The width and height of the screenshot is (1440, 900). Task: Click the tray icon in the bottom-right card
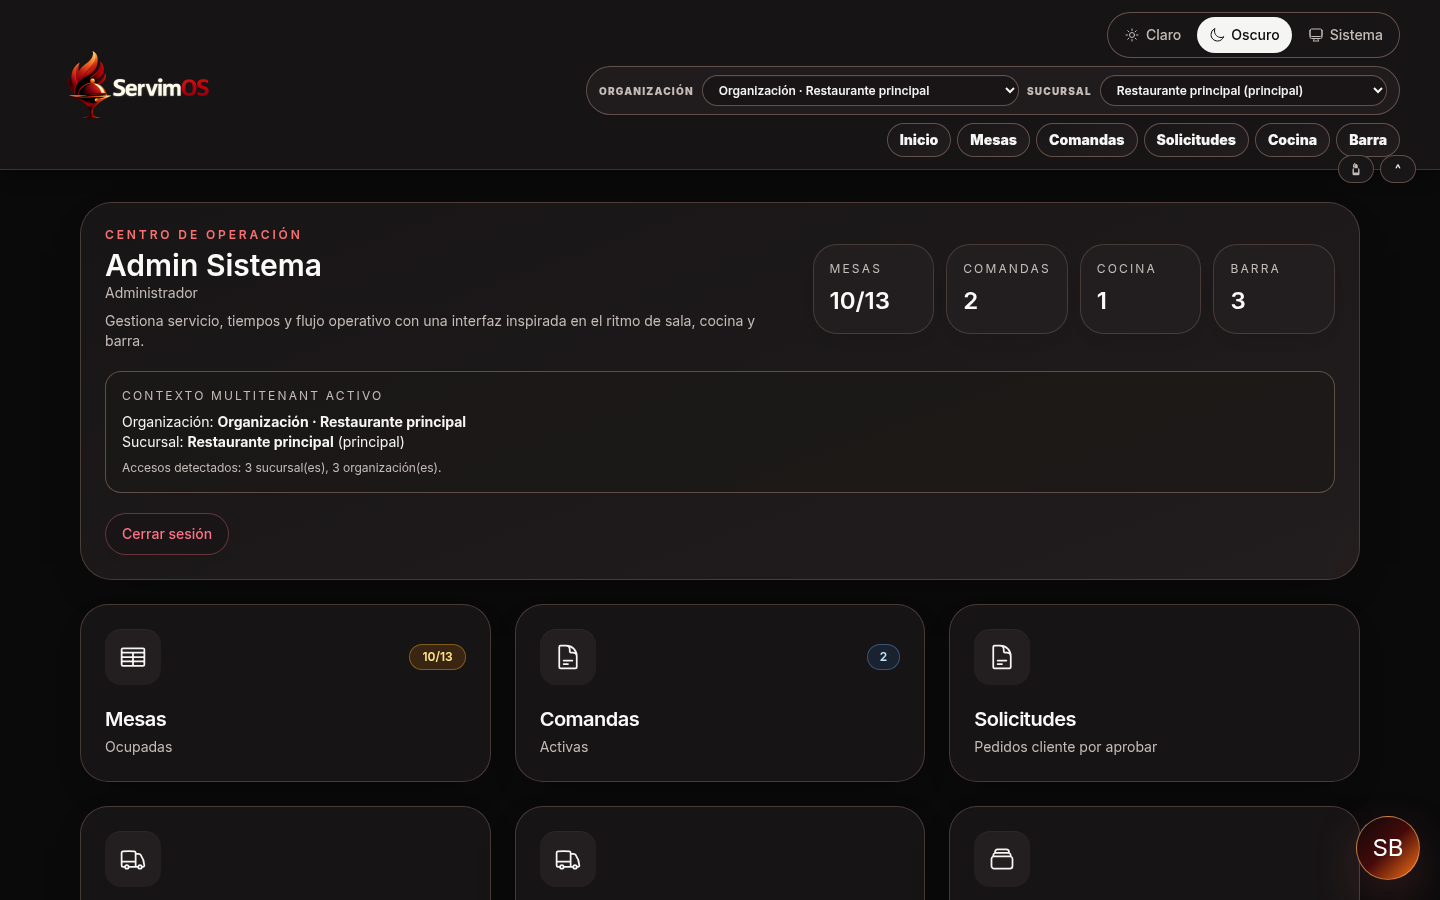1002,859
